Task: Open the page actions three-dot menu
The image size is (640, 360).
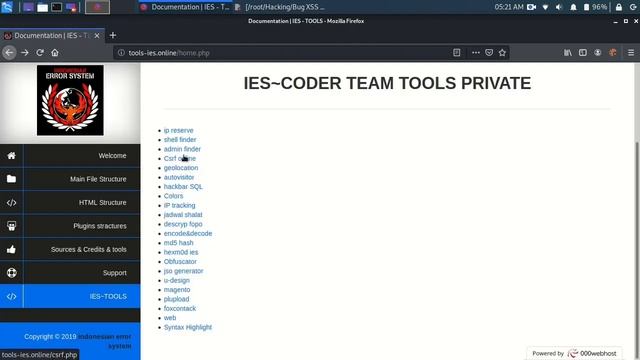Action: click(476, 53)
